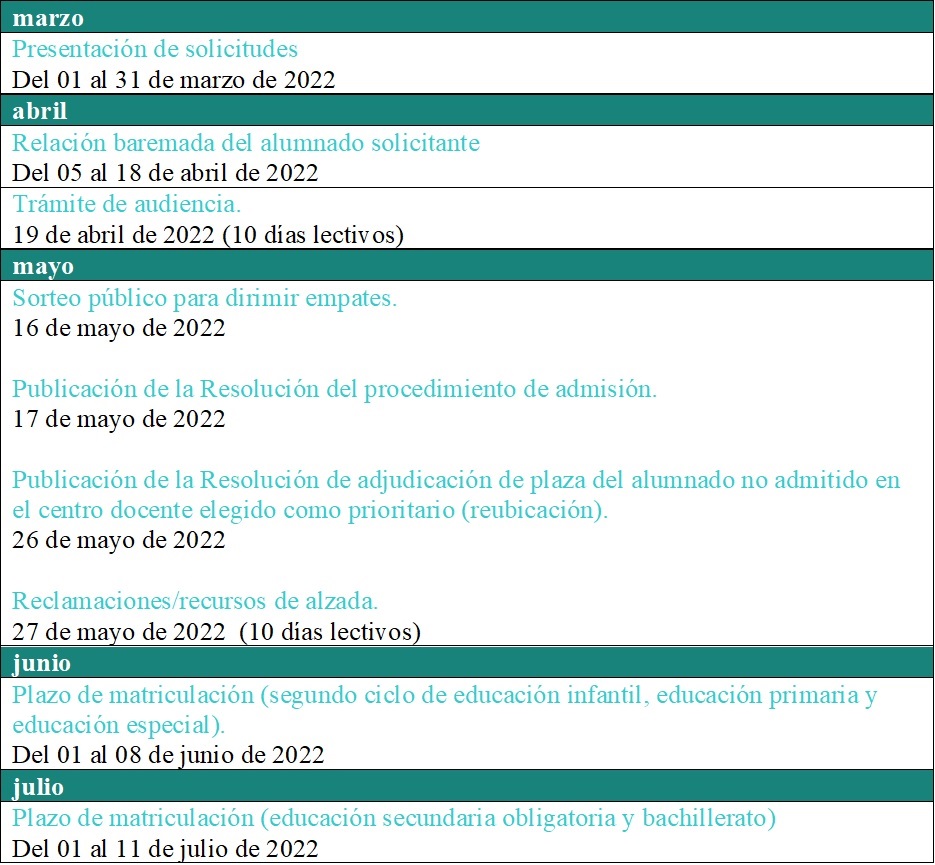Open "Reclamaciones/recursos de alzada." link
The image size is (935, 865).
pyautogui.click(x=195, y=601)
